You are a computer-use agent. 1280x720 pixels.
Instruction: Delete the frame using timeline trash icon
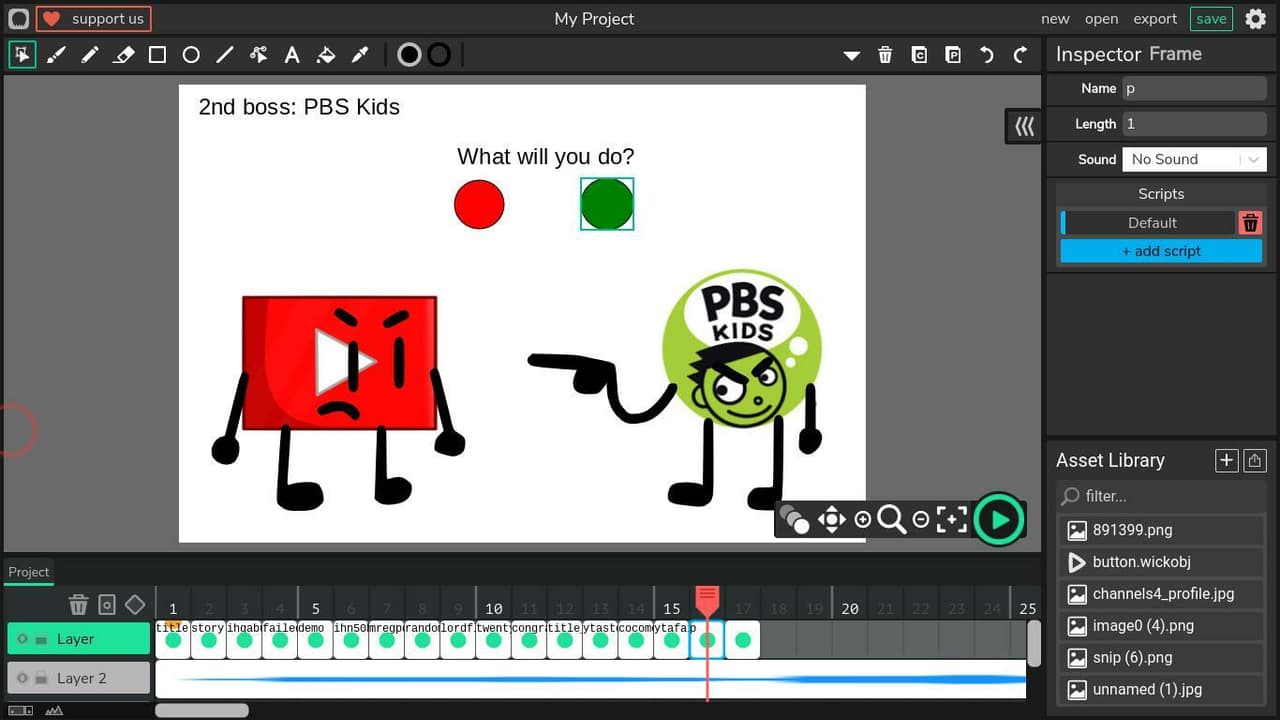(x=78, y=605)
